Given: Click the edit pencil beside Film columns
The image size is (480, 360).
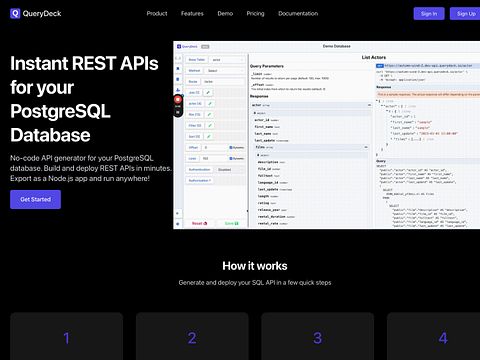Looking at the screenshot, I should pos(209,114).
